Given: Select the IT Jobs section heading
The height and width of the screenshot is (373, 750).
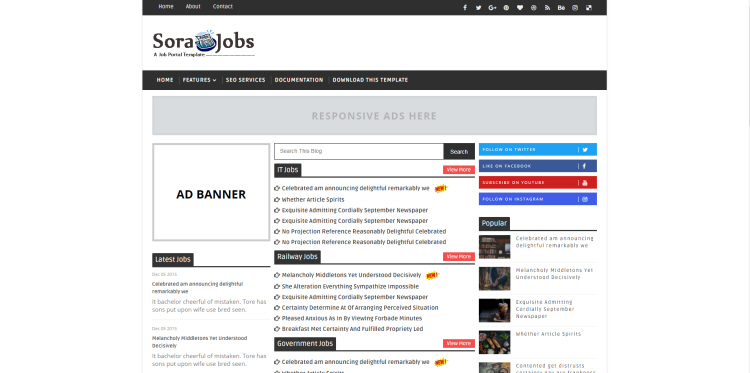Looking at the screenshot, I should tap(287, 170).
